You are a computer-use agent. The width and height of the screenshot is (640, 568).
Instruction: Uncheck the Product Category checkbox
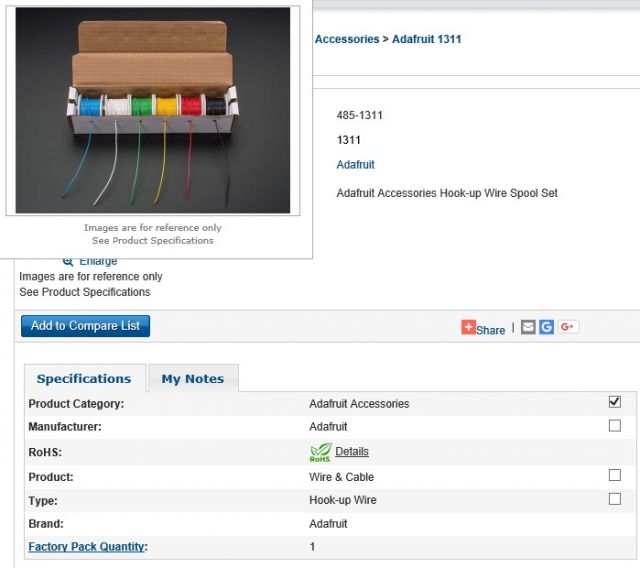[x=614, y=402]
